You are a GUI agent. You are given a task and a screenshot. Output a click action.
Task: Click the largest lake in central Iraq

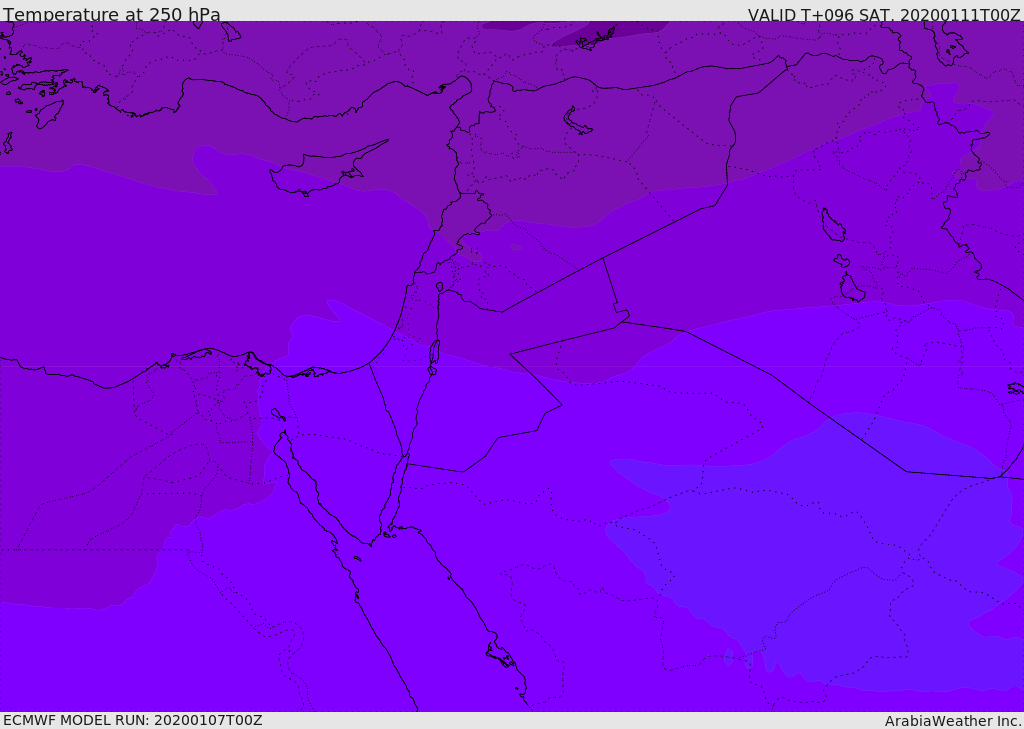tap(832, 226)
